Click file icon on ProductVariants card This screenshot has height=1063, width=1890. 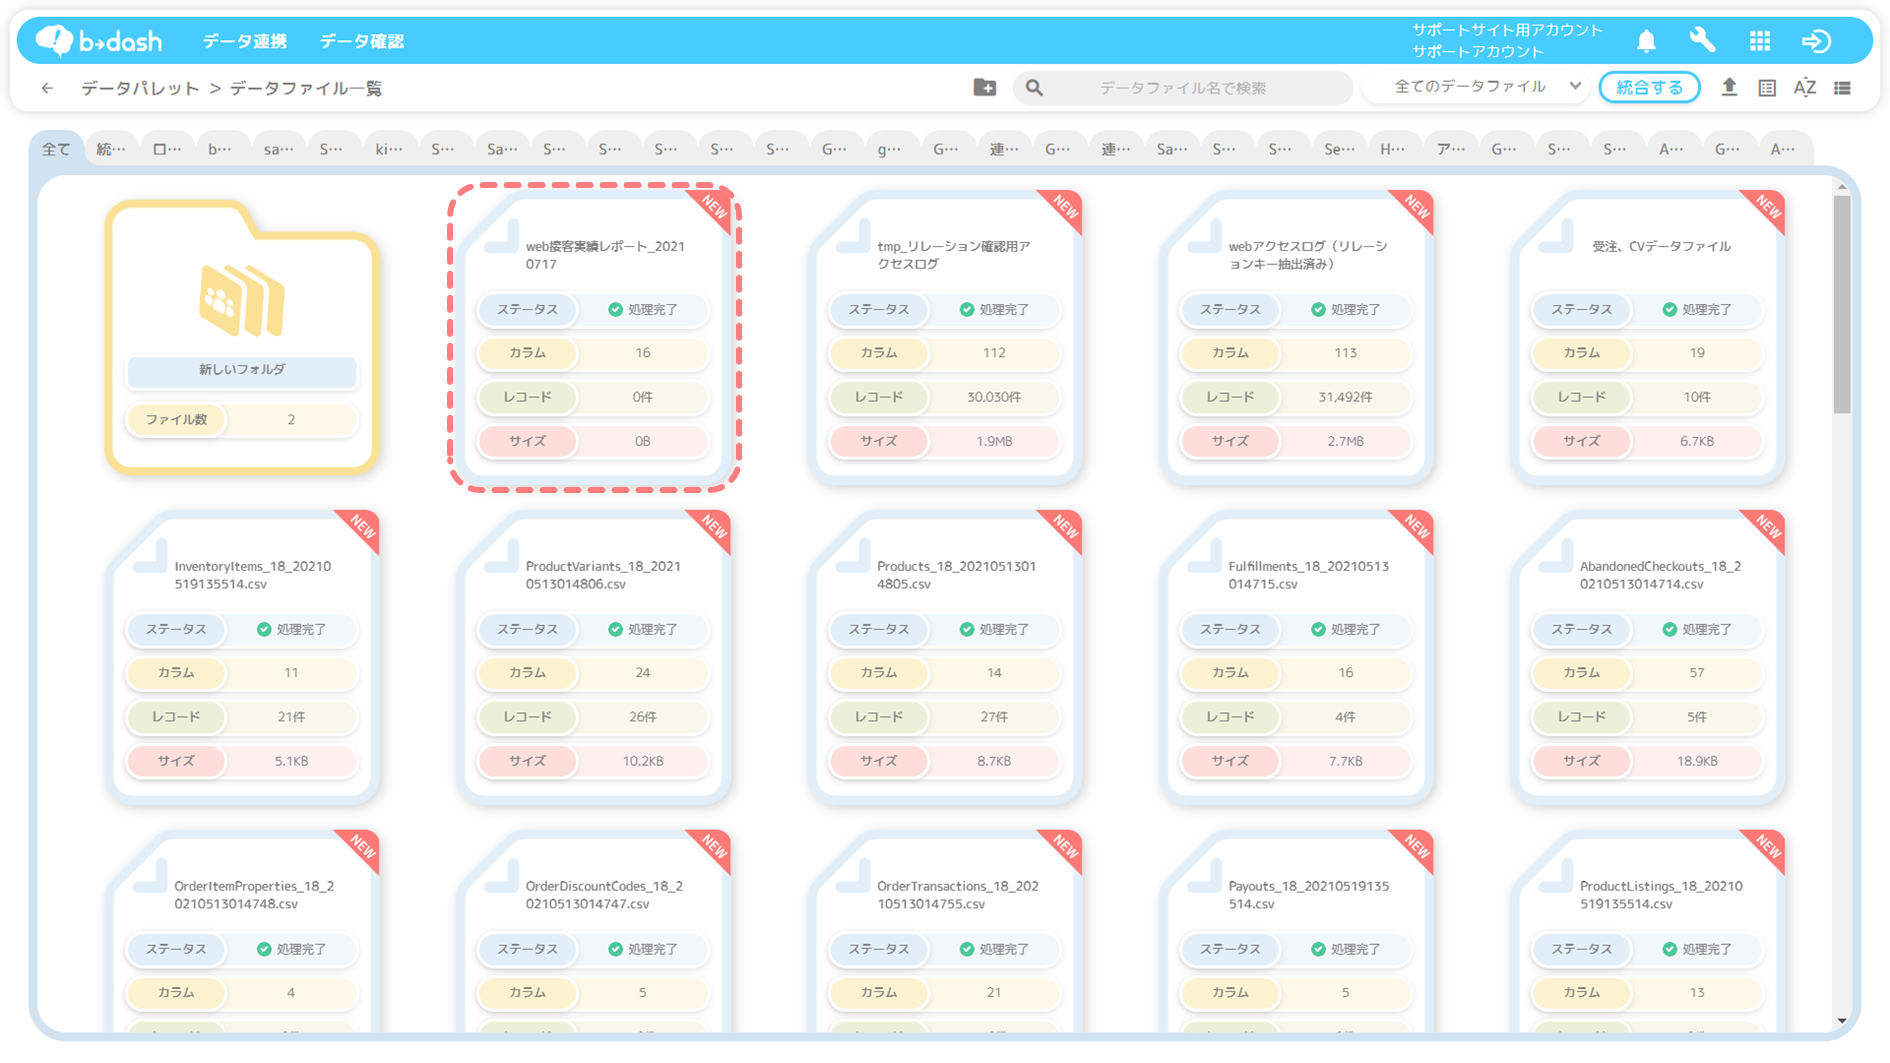(x=501, y=557)
